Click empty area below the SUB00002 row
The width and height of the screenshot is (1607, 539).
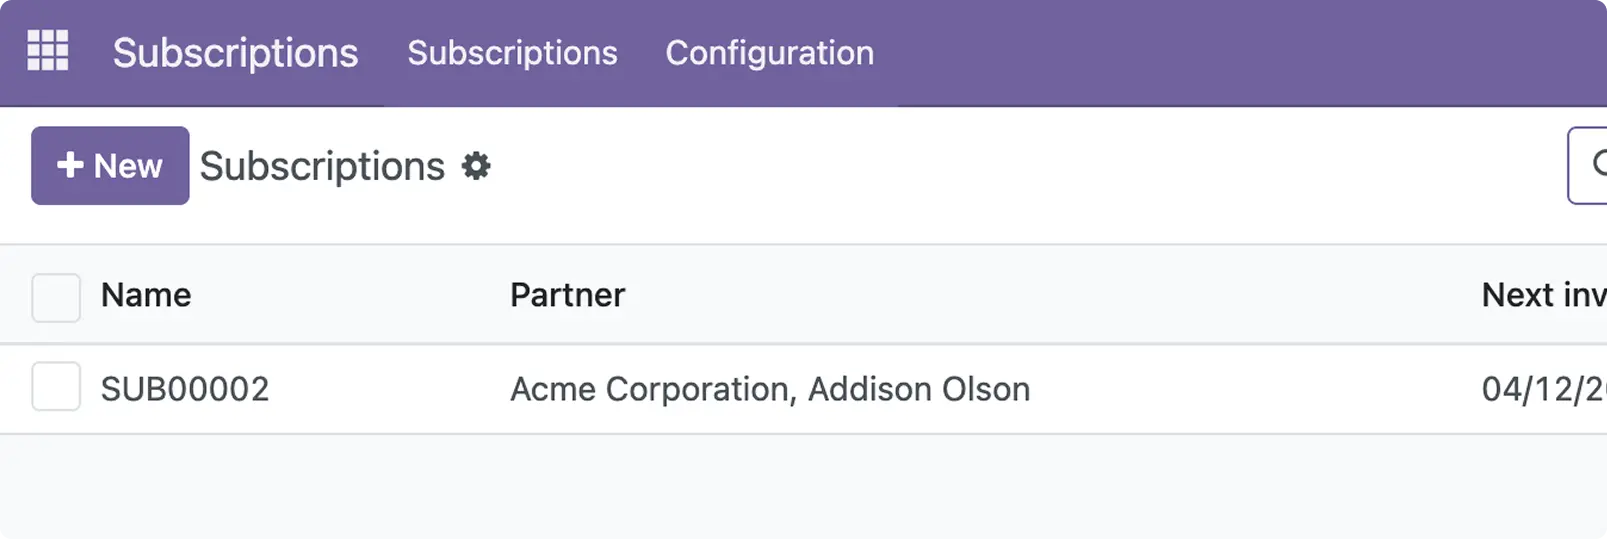click(800, 490)
